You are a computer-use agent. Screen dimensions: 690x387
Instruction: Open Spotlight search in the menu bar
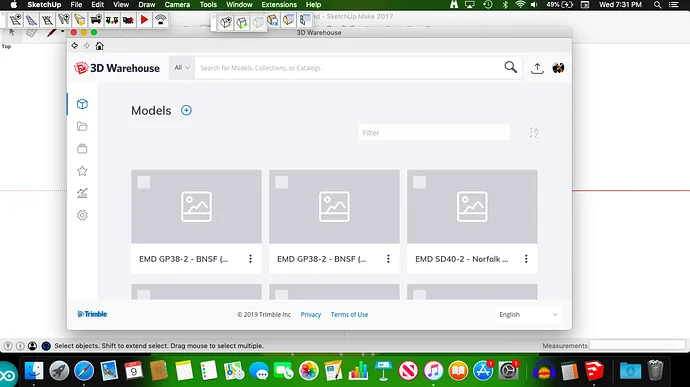point(657,5)
